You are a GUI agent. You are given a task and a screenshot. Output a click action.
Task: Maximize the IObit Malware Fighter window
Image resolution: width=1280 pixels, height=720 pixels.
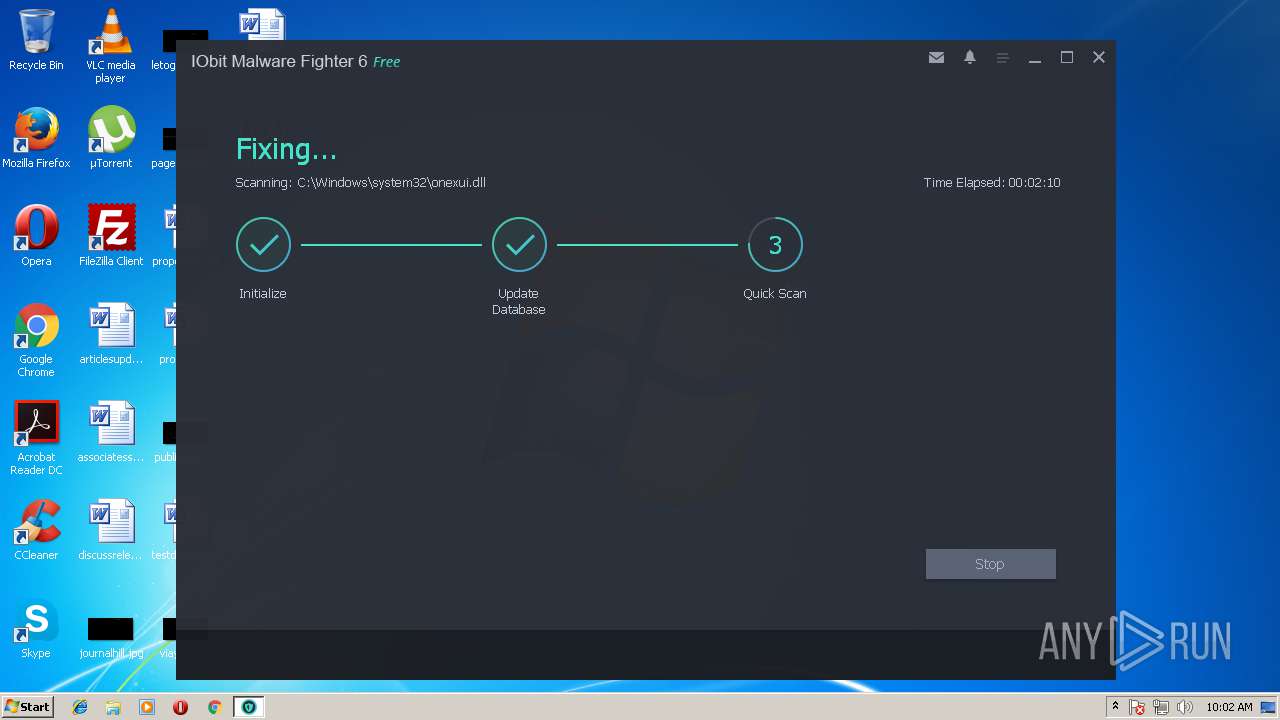point(1067,58)
